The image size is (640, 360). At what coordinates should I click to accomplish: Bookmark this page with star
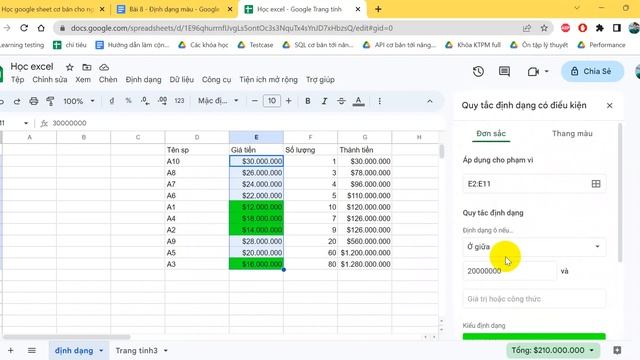544,28
